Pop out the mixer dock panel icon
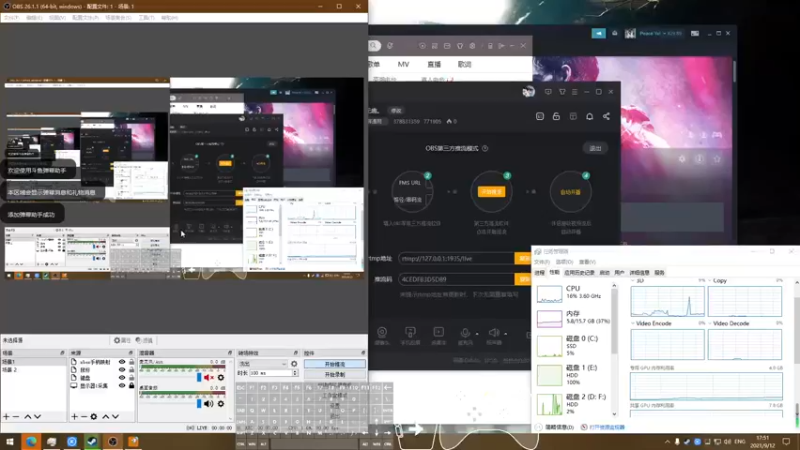Image resolution: width=800 pixels, height=450 pixels. [230, 353]
